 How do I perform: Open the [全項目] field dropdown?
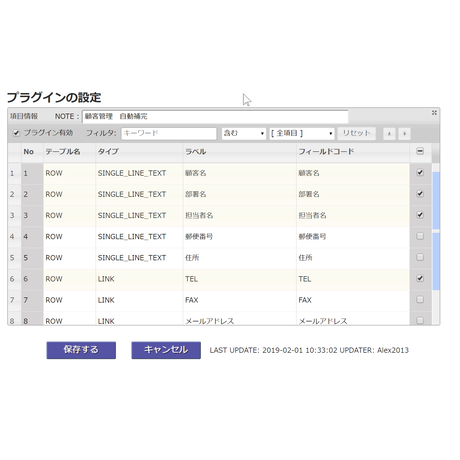pos(302,133)
